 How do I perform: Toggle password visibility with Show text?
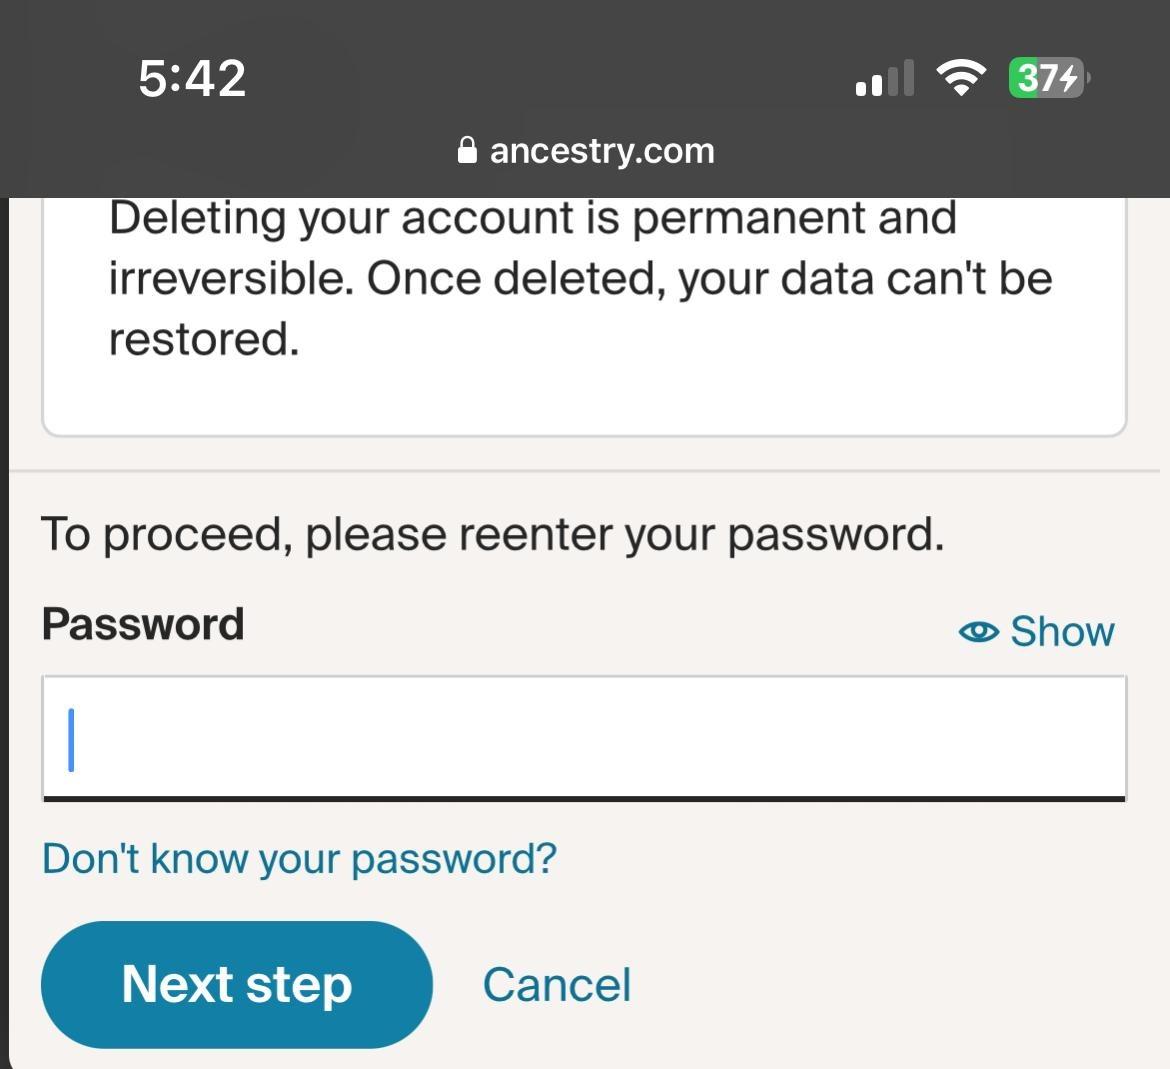click(1062, 632)
